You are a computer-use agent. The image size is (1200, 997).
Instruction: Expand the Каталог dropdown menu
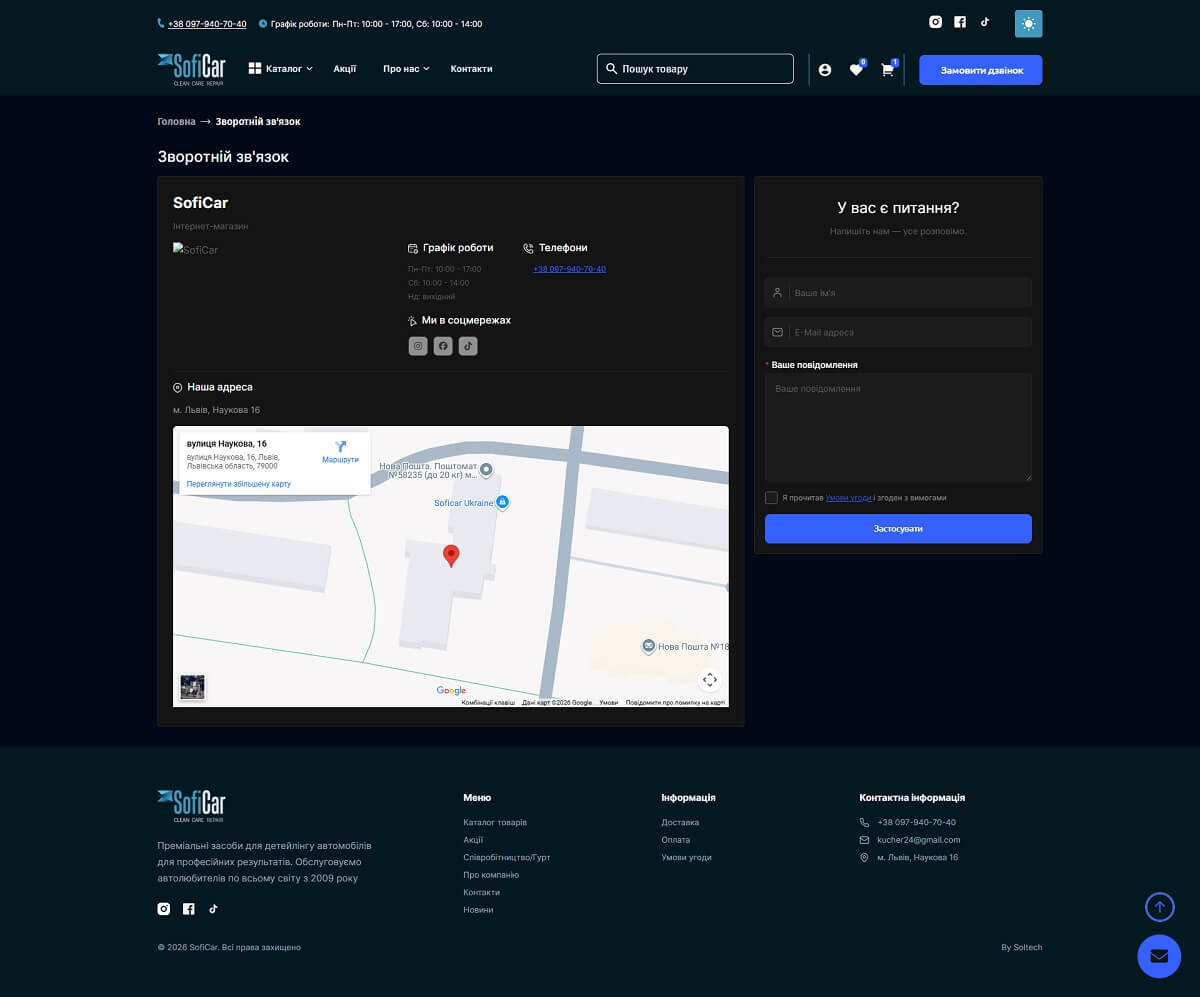pos(281,69)
